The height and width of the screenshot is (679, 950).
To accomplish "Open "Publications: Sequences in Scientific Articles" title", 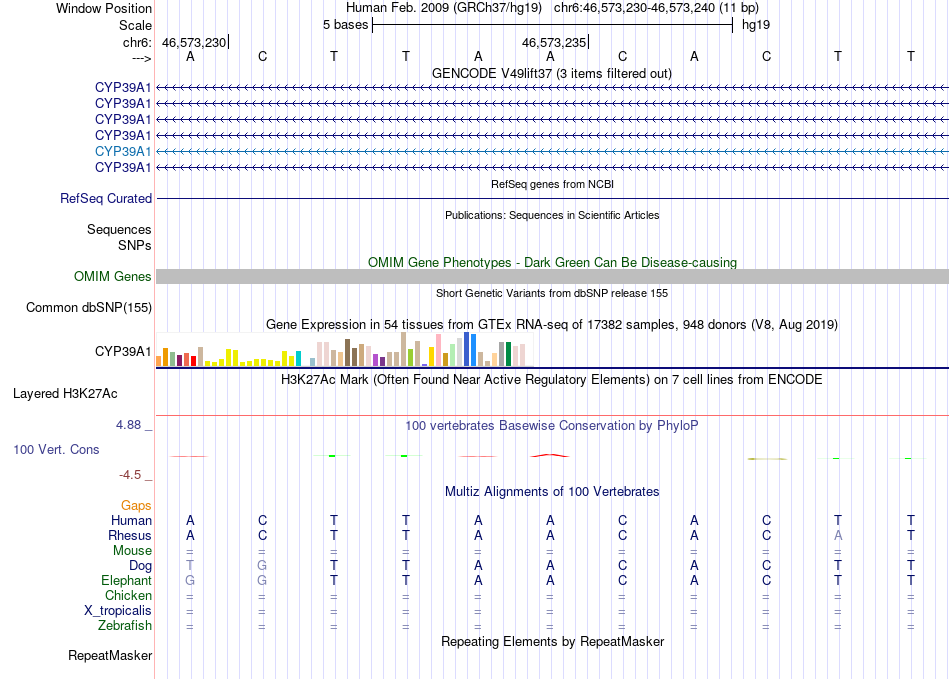I will 552,215.
